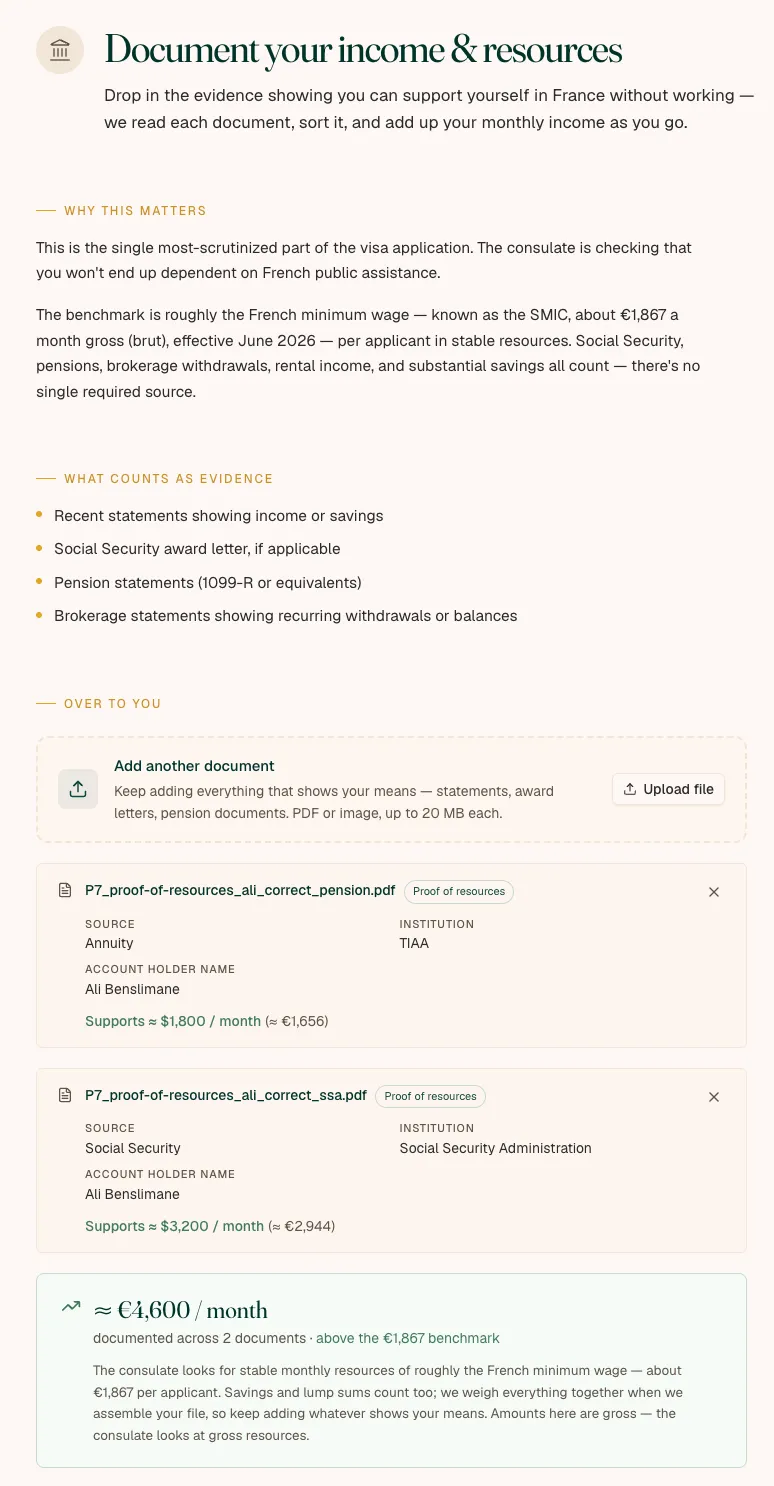Click the ≈ €4,600 / month total
Viewport: 774px width, 1486px height.
(x=181, y=1310)
